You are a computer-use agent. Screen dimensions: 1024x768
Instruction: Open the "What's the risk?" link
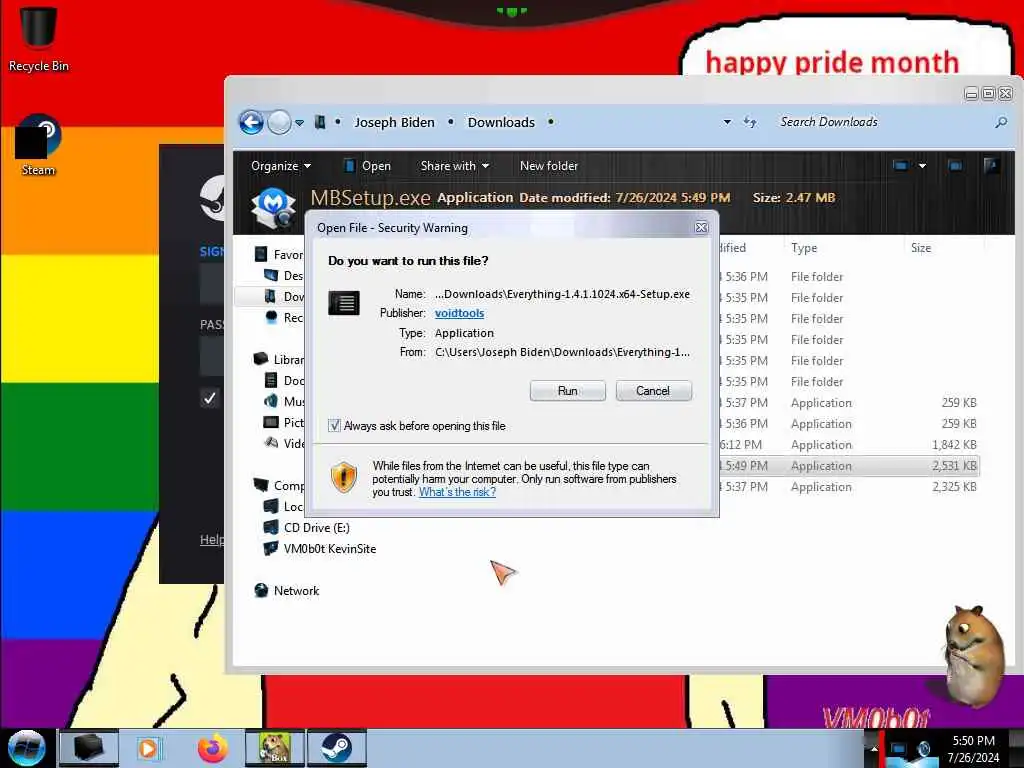click(457, 492)
